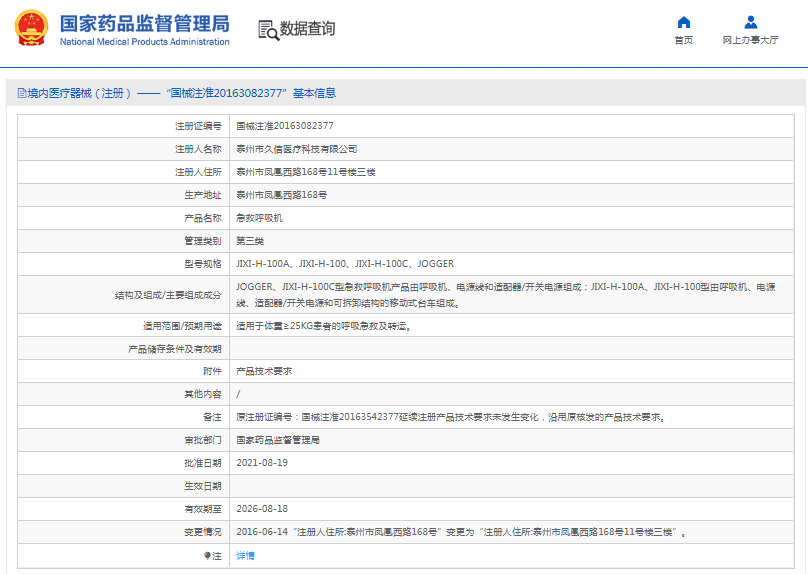808x574 pixels.
Task: Click the 结构及组成/主要组成成分 row label
Action: coord(168,295)
